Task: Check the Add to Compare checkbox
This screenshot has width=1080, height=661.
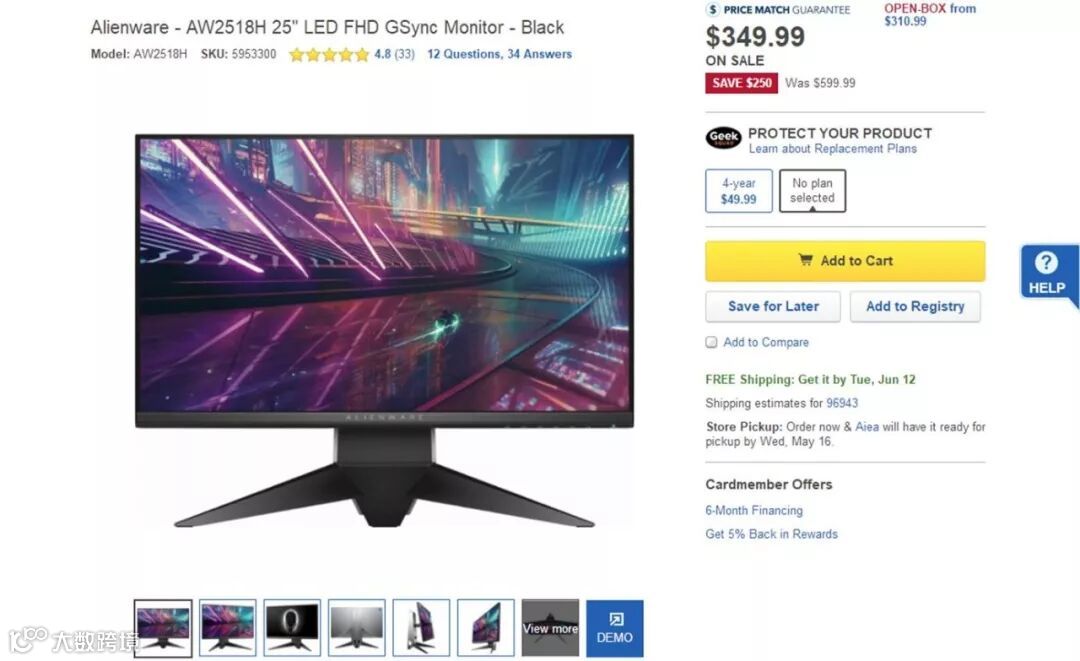Action: point(712,342)
